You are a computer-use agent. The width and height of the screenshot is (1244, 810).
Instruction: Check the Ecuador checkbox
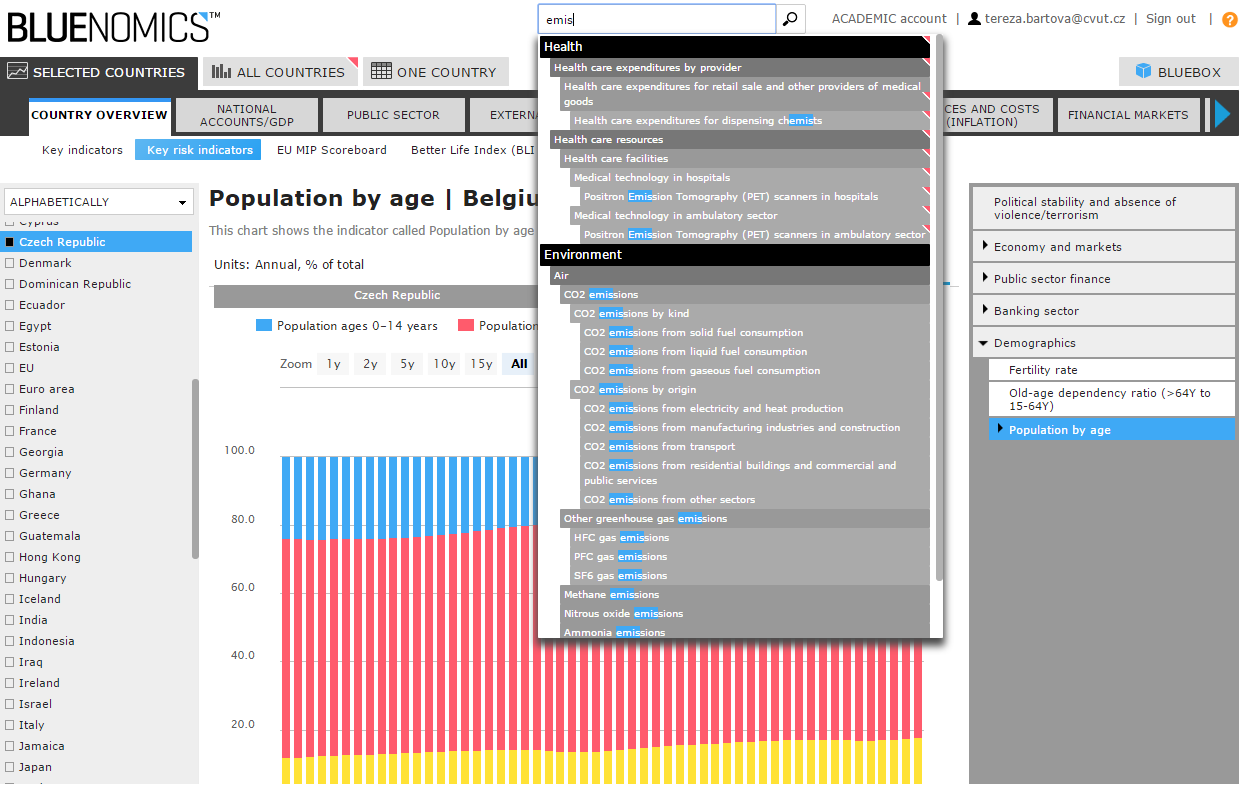(x=10, y=305)
